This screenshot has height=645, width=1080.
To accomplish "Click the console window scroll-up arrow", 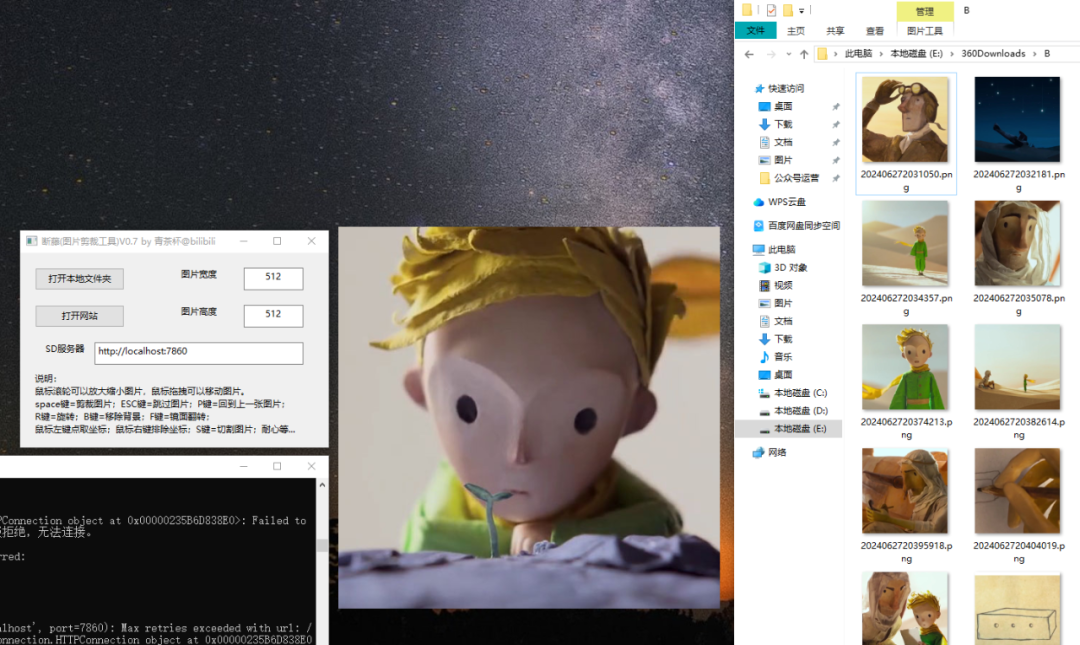I will coord(322,485).
